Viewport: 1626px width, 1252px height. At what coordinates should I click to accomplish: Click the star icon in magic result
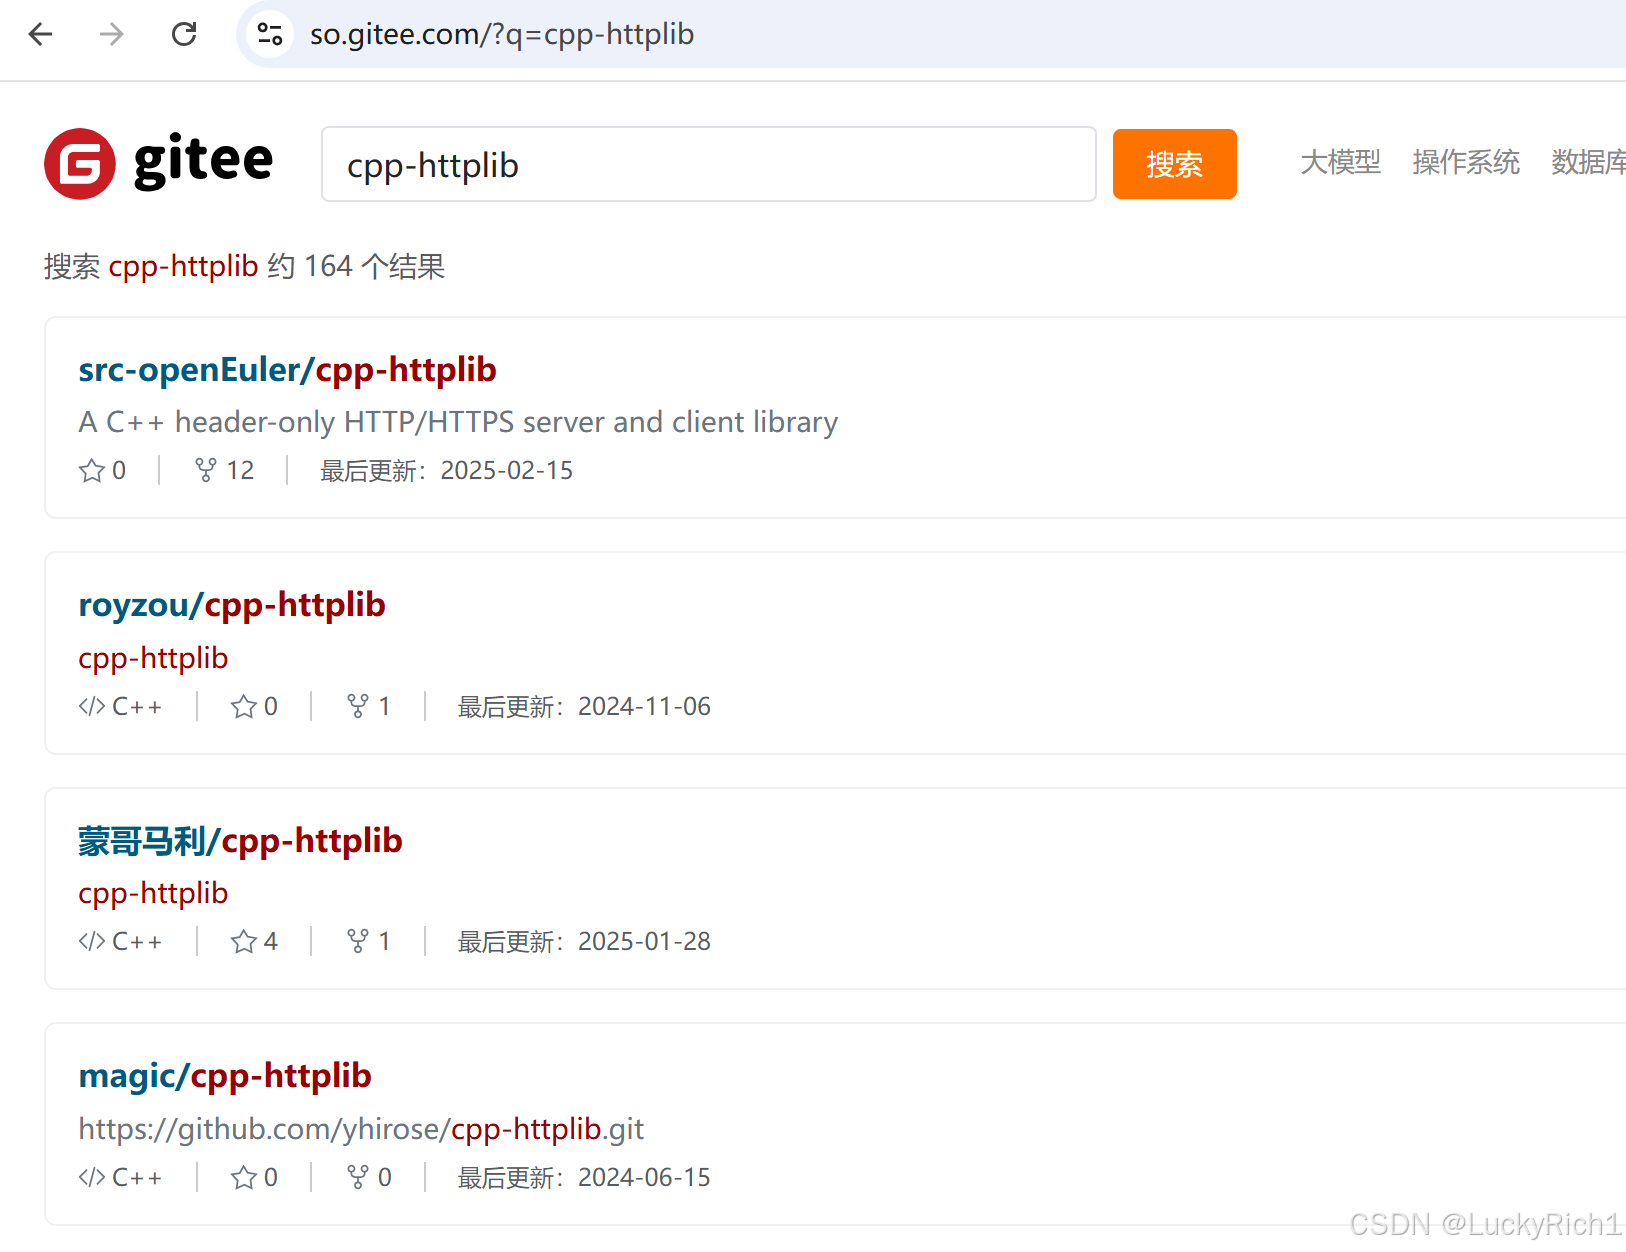(244, 1177)
